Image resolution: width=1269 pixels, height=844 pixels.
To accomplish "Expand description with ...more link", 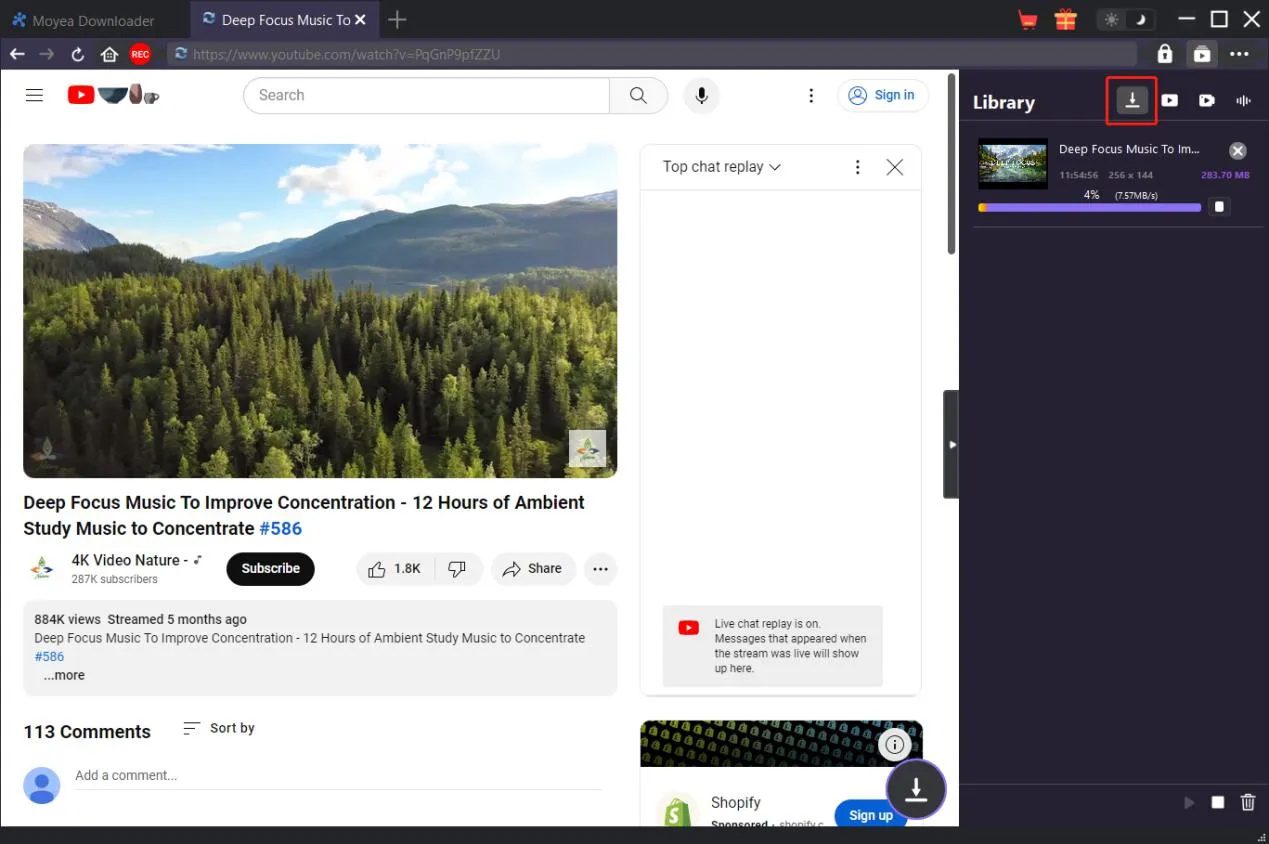I will pyautogui.click(x=64, y=675).
